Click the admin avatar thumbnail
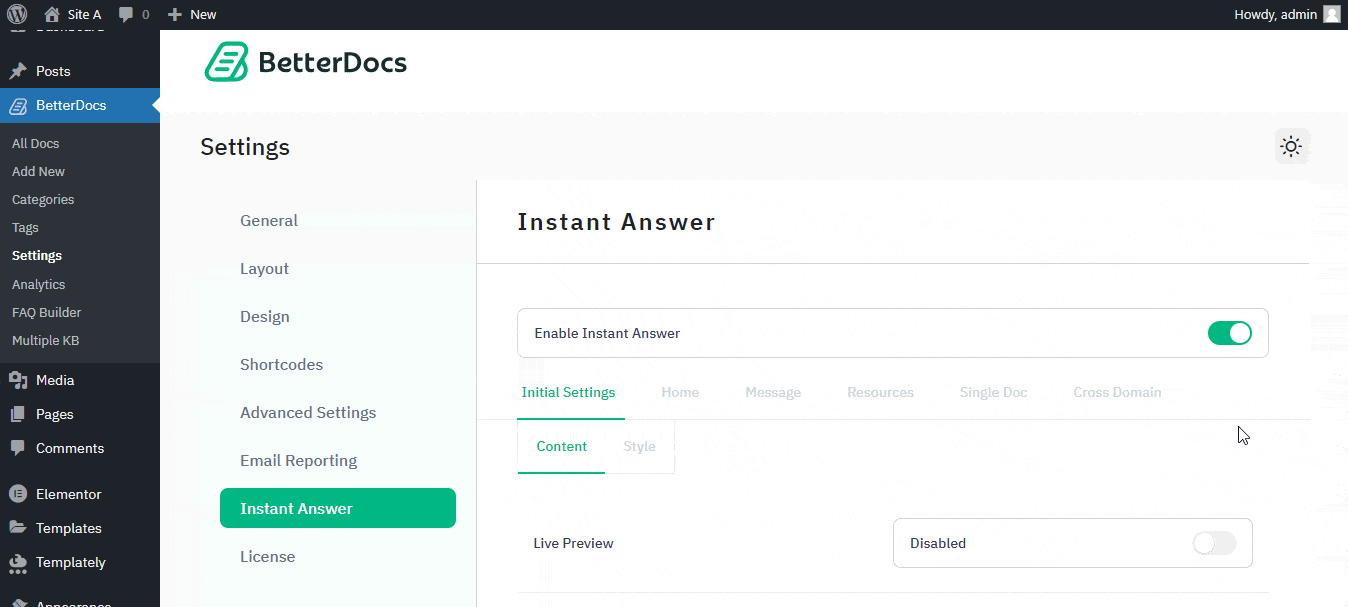 tap(1332, 14)
